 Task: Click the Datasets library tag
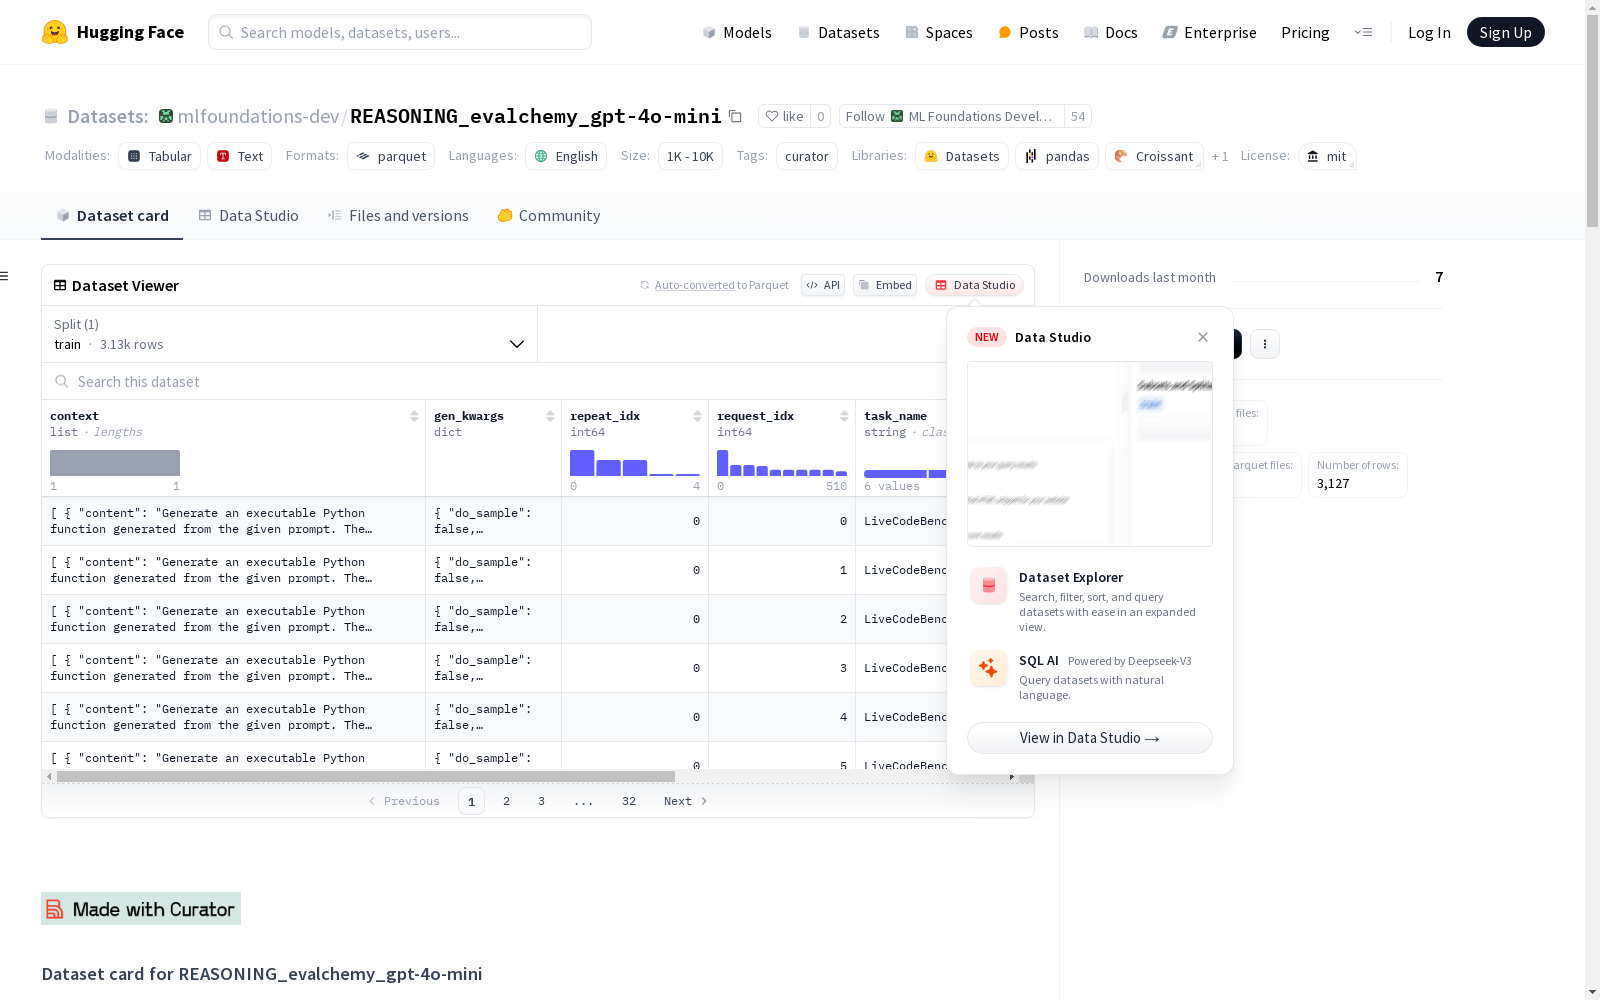click(962, 156)
